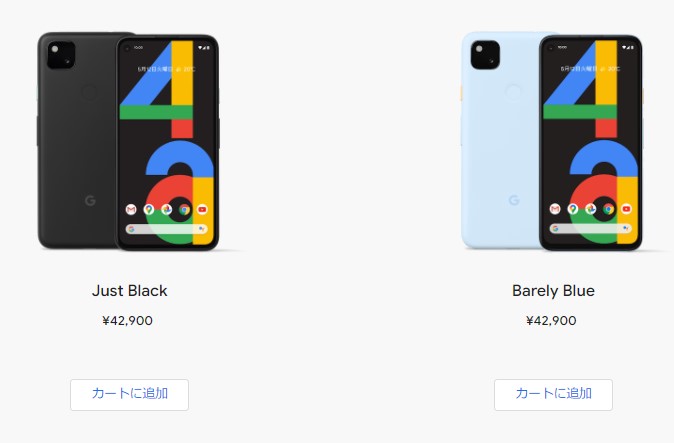Tap Gmail icon on Just Black phone screen
Screen dimensions: 674x443
click(131, 209)
